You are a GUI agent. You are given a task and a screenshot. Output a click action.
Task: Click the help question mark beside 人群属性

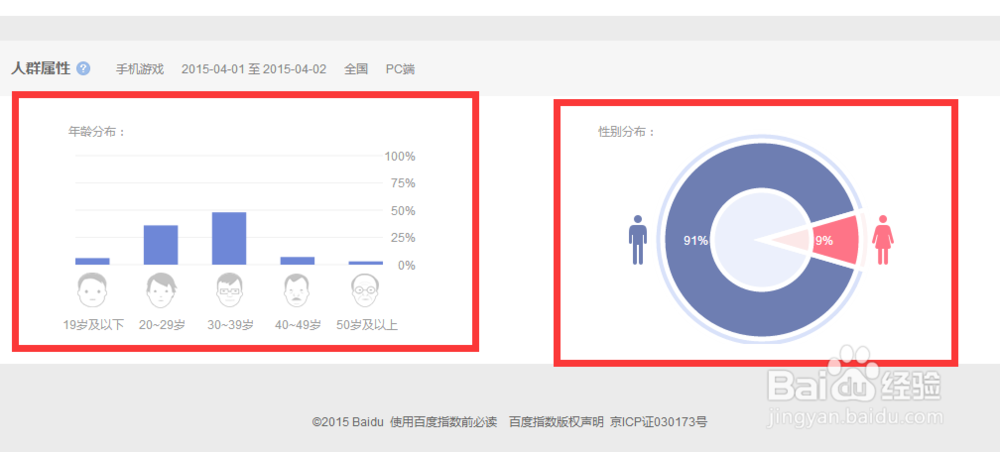tap(84, 68)
